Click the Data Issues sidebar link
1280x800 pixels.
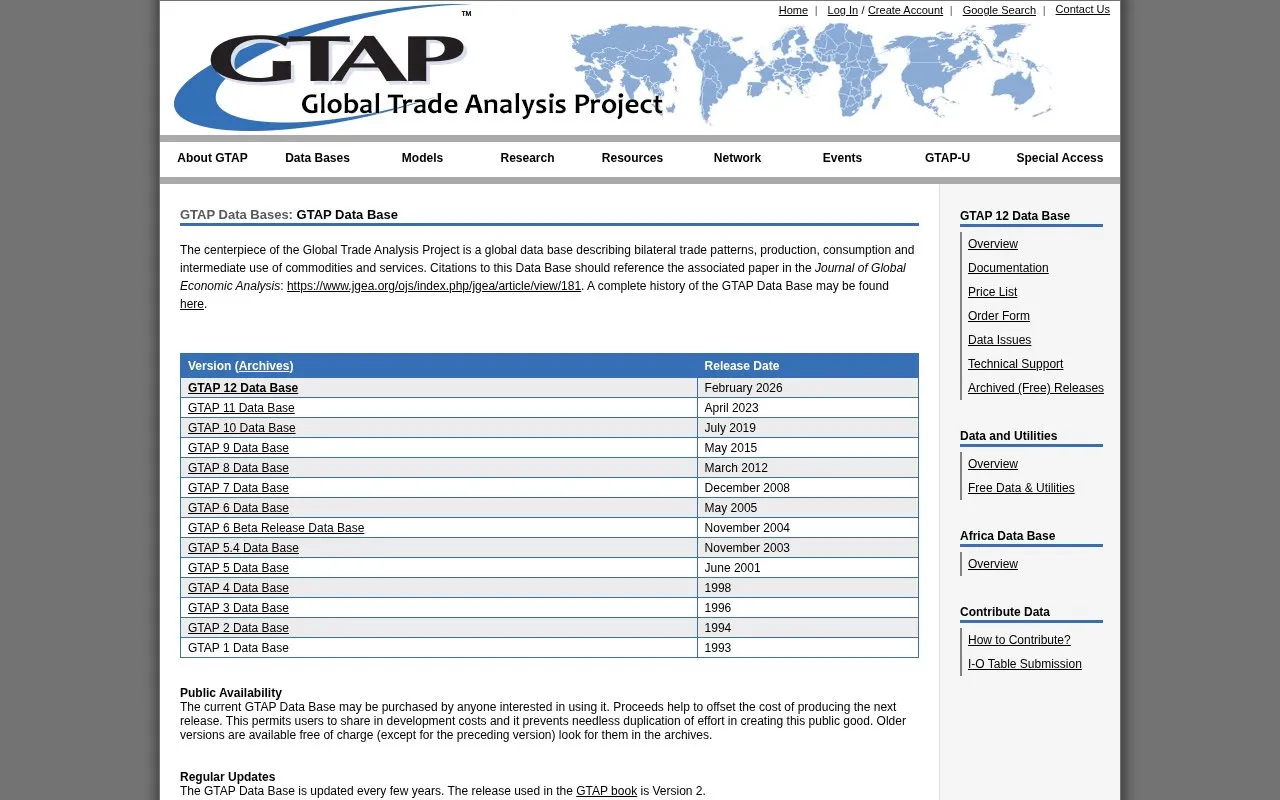(x=999, y=340)
